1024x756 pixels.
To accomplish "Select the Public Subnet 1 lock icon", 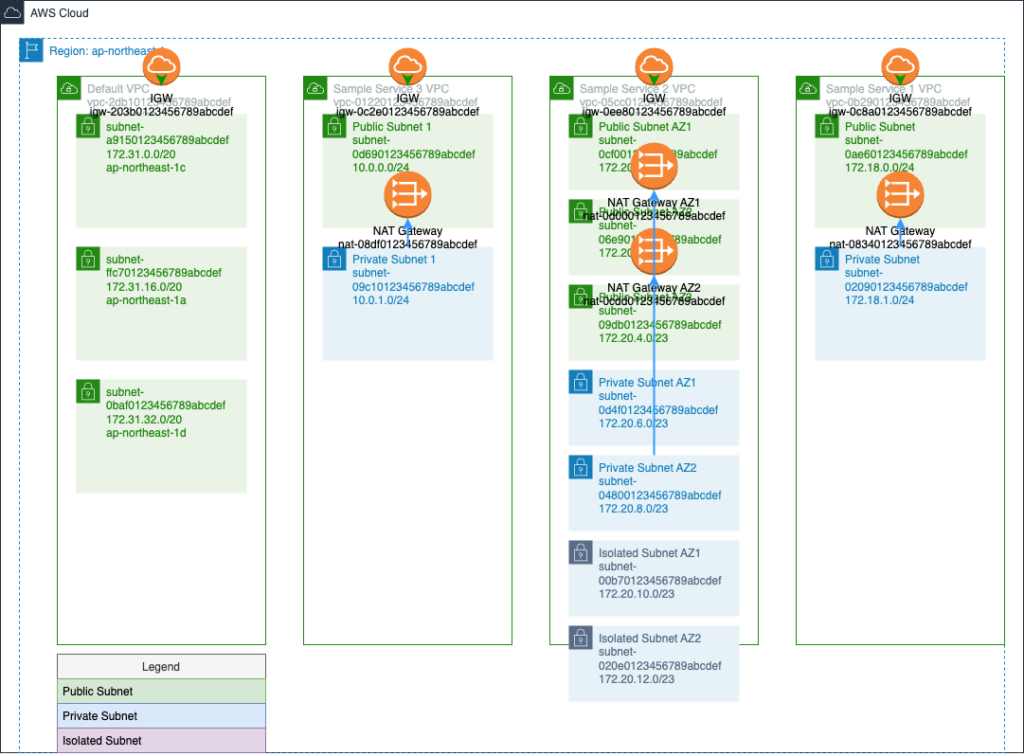I will tap(334, 127).
